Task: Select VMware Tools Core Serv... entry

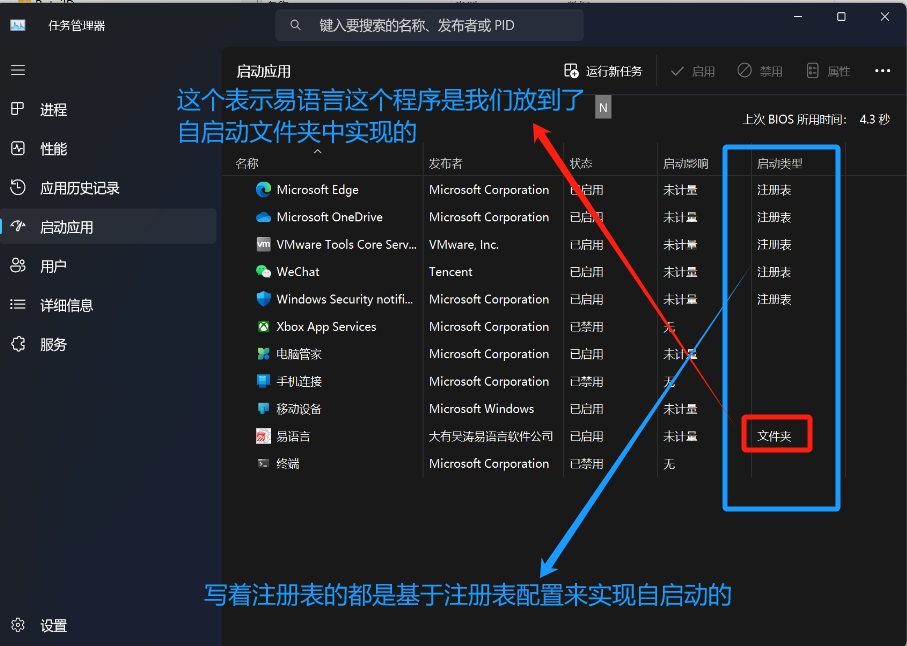Action: pyautogui.click(x=346, y=244)
